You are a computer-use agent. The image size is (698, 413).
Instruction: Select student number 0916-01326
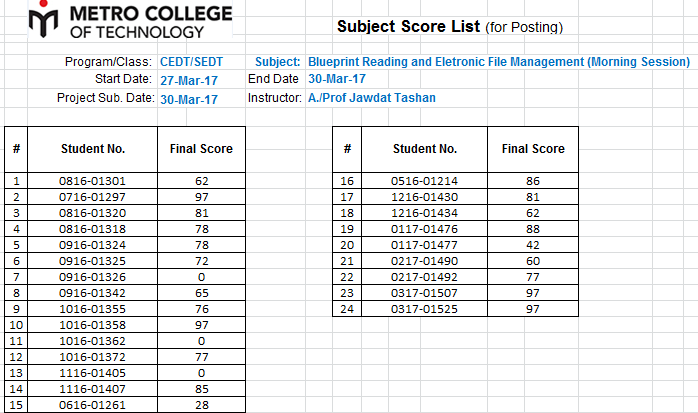click(93, 277)
